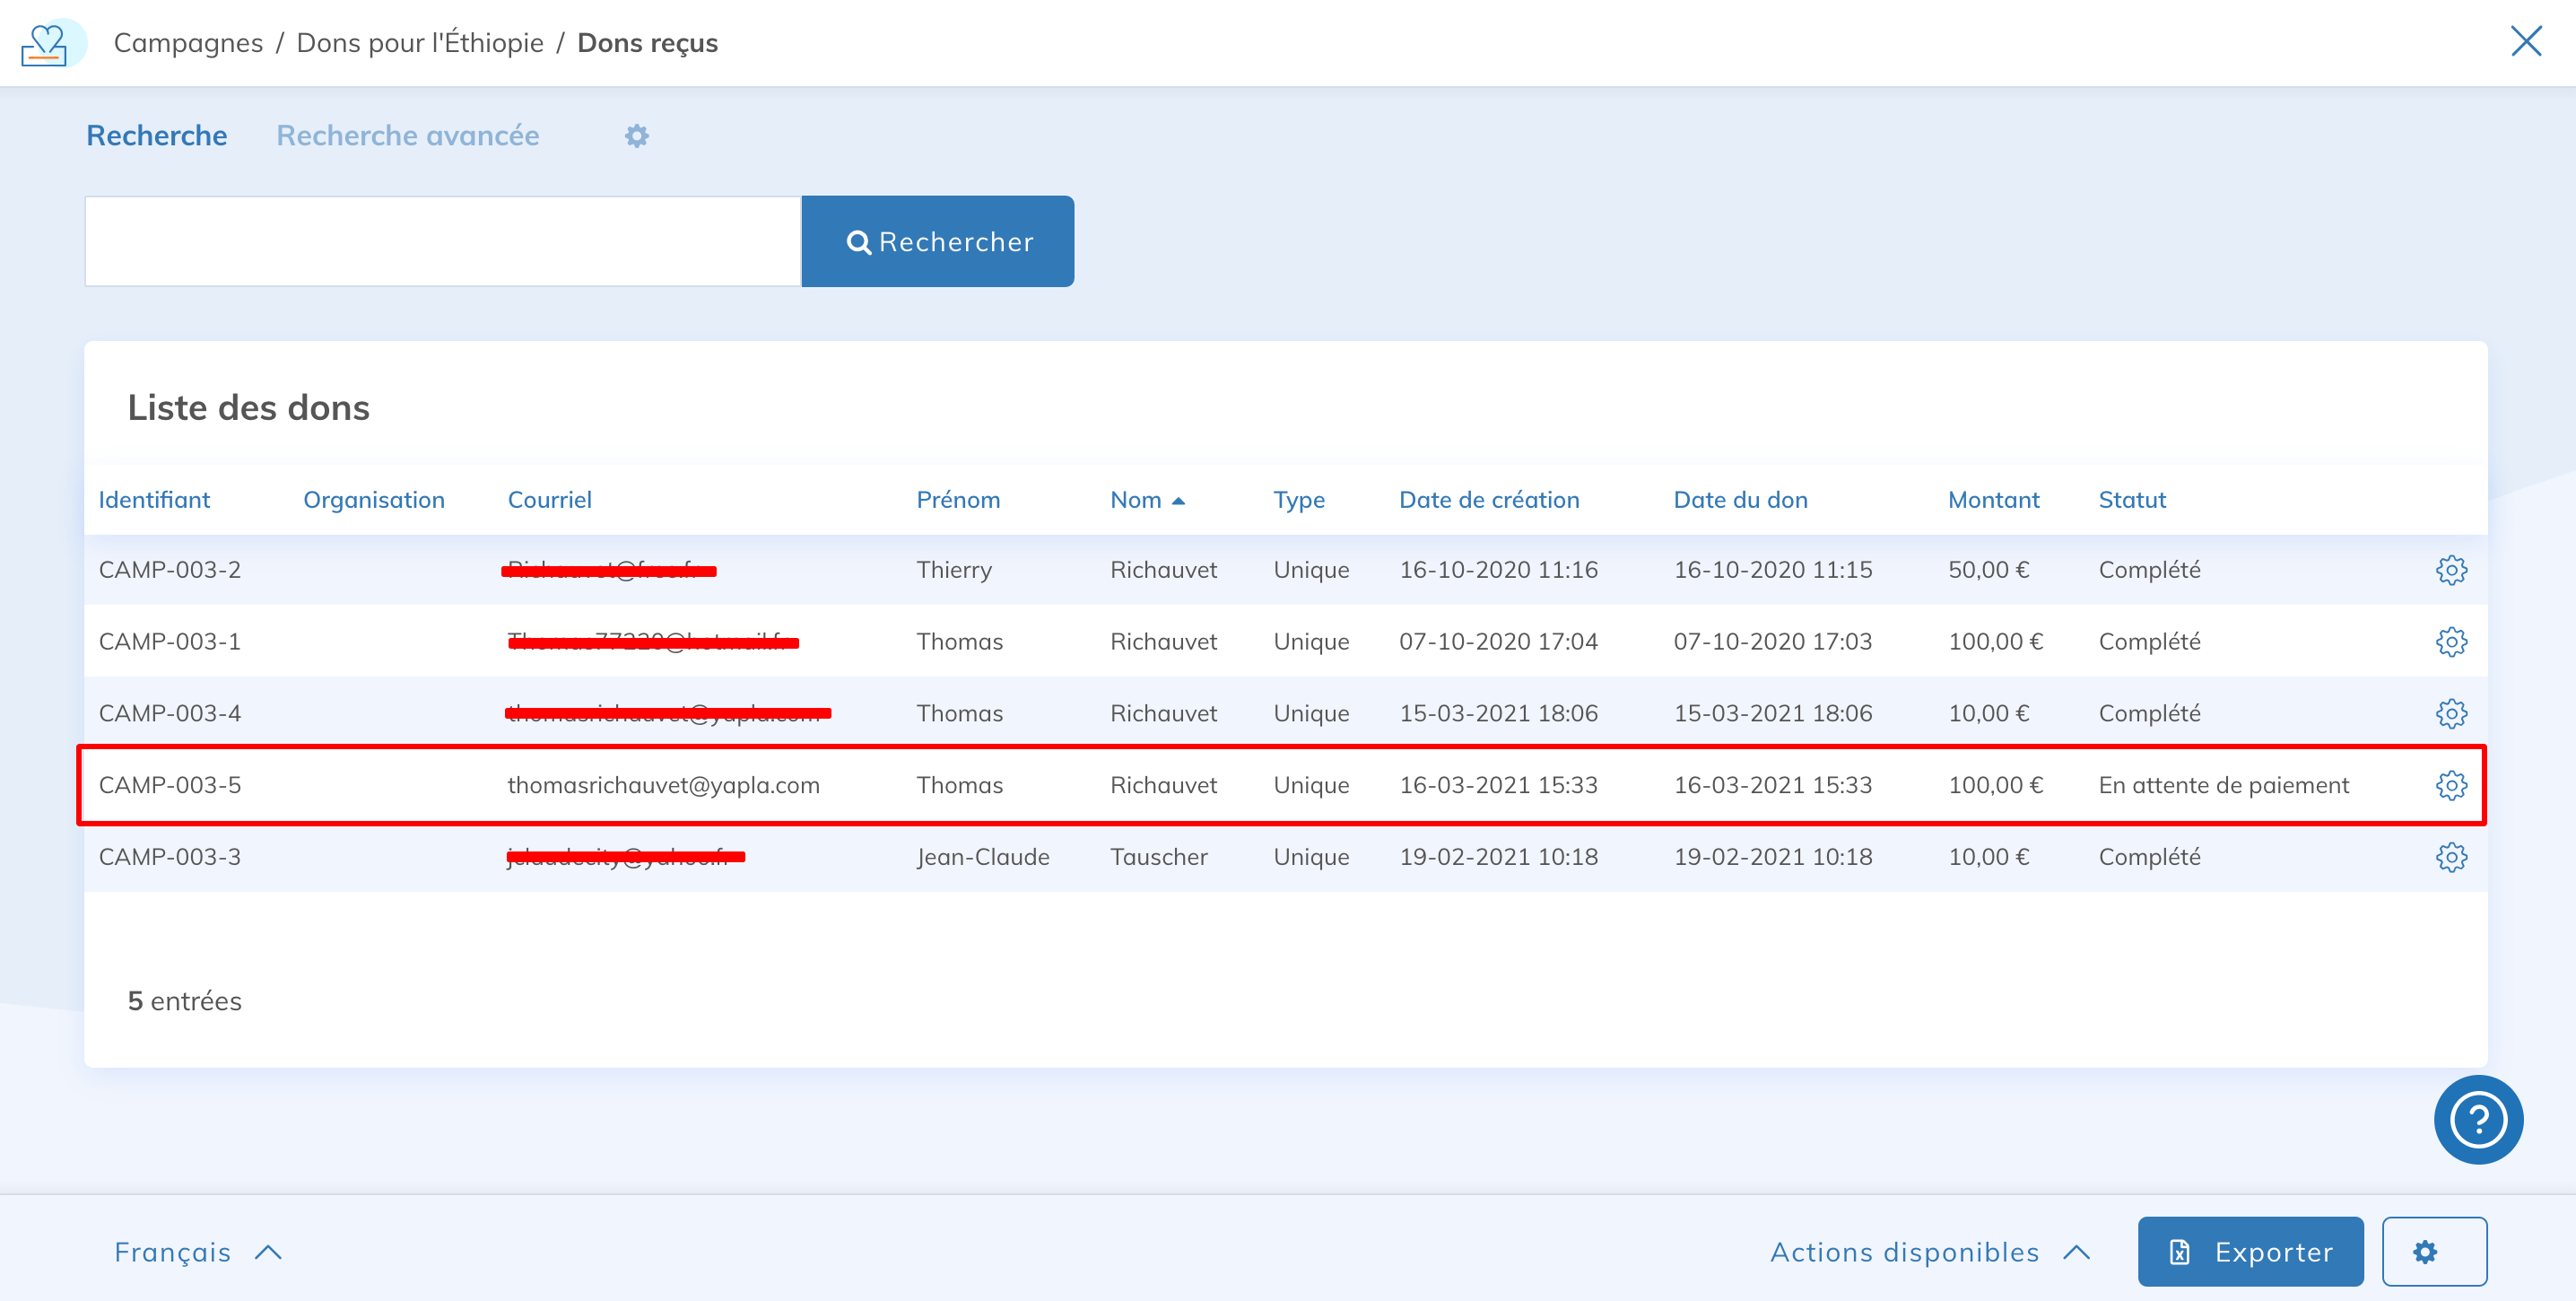Click the last name Tauscher
Viewport: 2576px width, 1301px height.
(1159, 858)
